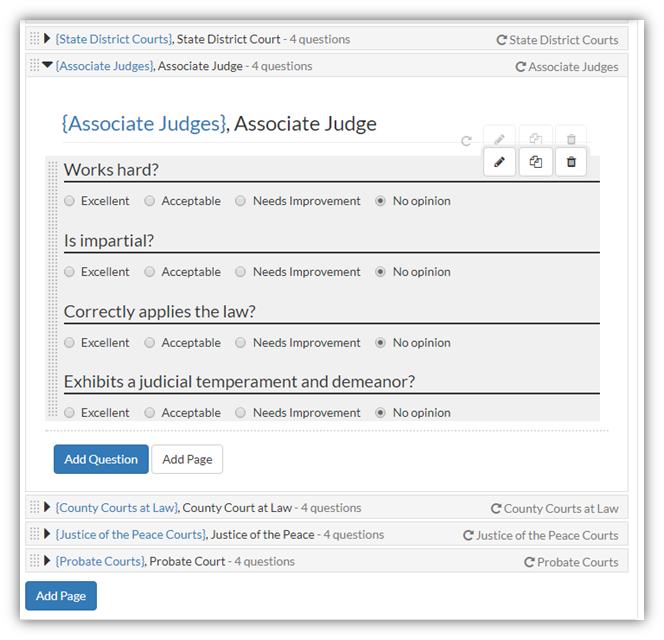Click the refresh icon beside the page title toolbar
Image resolution: width=664 pixels, height=640 pixels.
coord(466,141)
